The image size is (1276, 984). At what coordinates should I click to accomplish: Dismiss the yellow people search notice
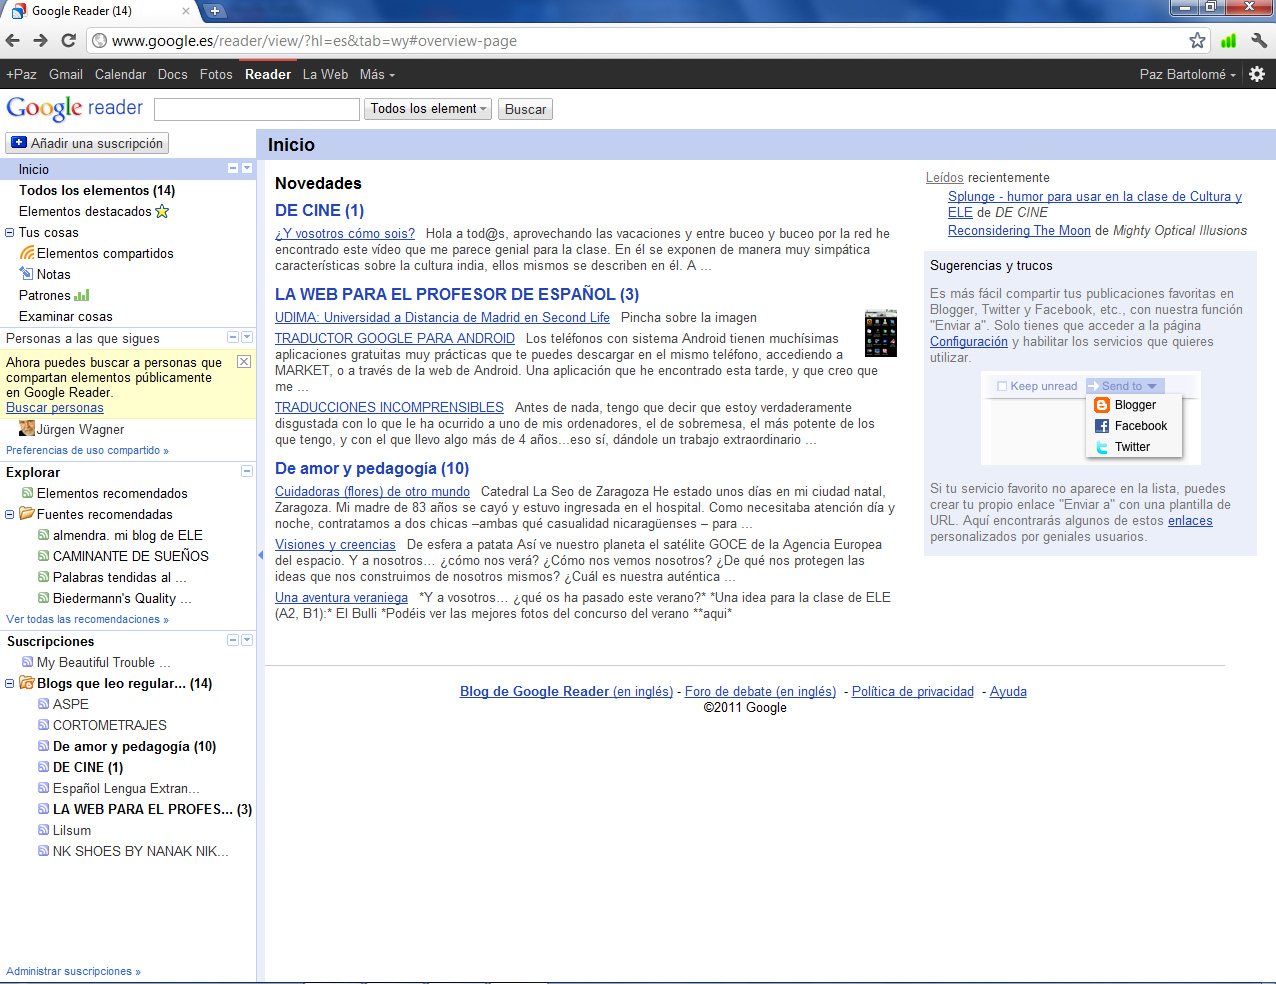[x=244, y=362]
